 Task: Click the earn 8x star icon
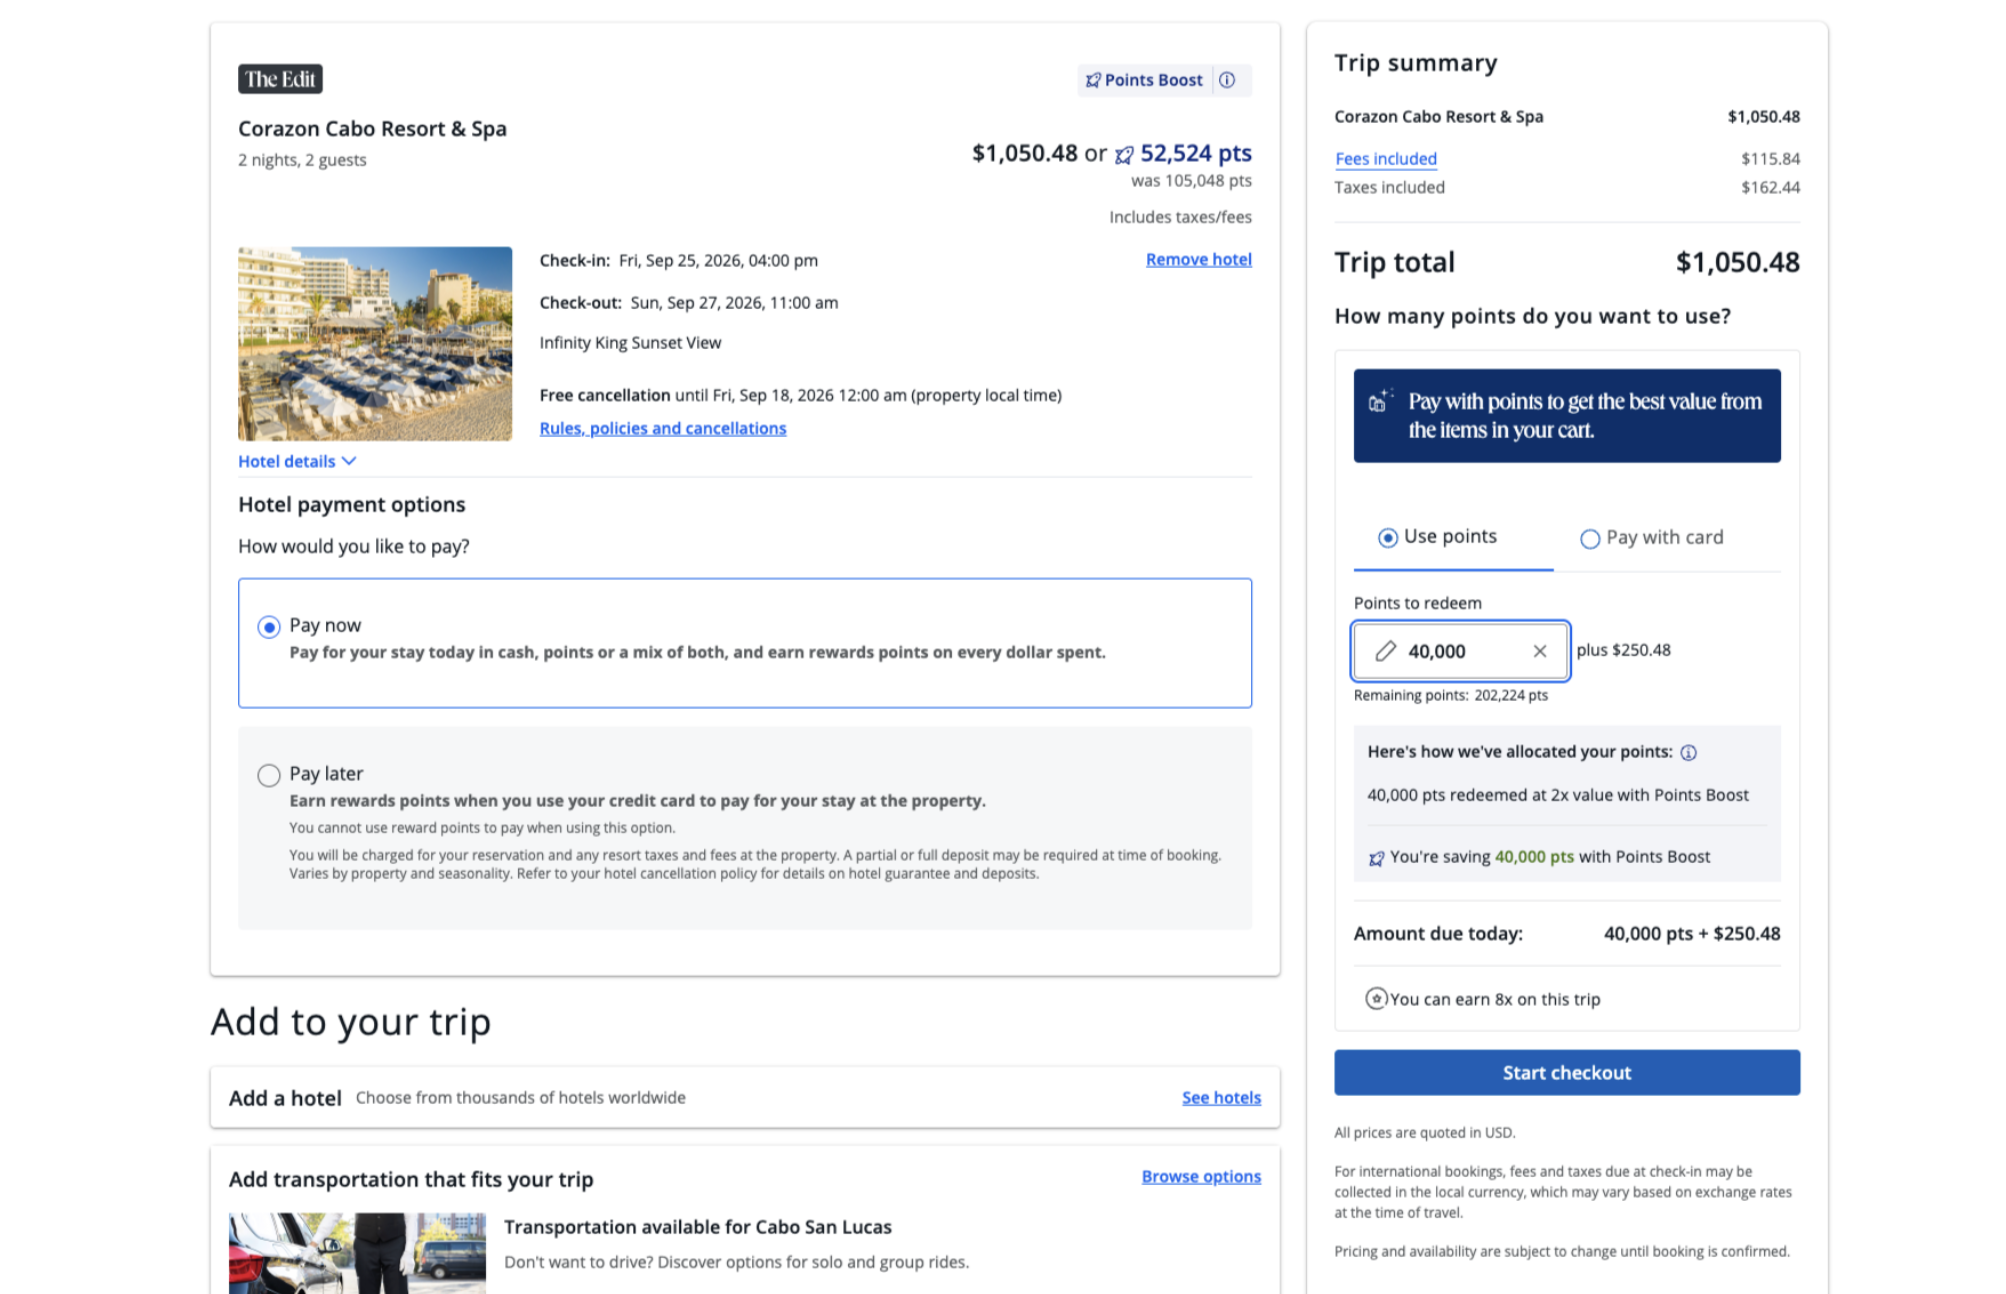click(x=1376, y=998)
